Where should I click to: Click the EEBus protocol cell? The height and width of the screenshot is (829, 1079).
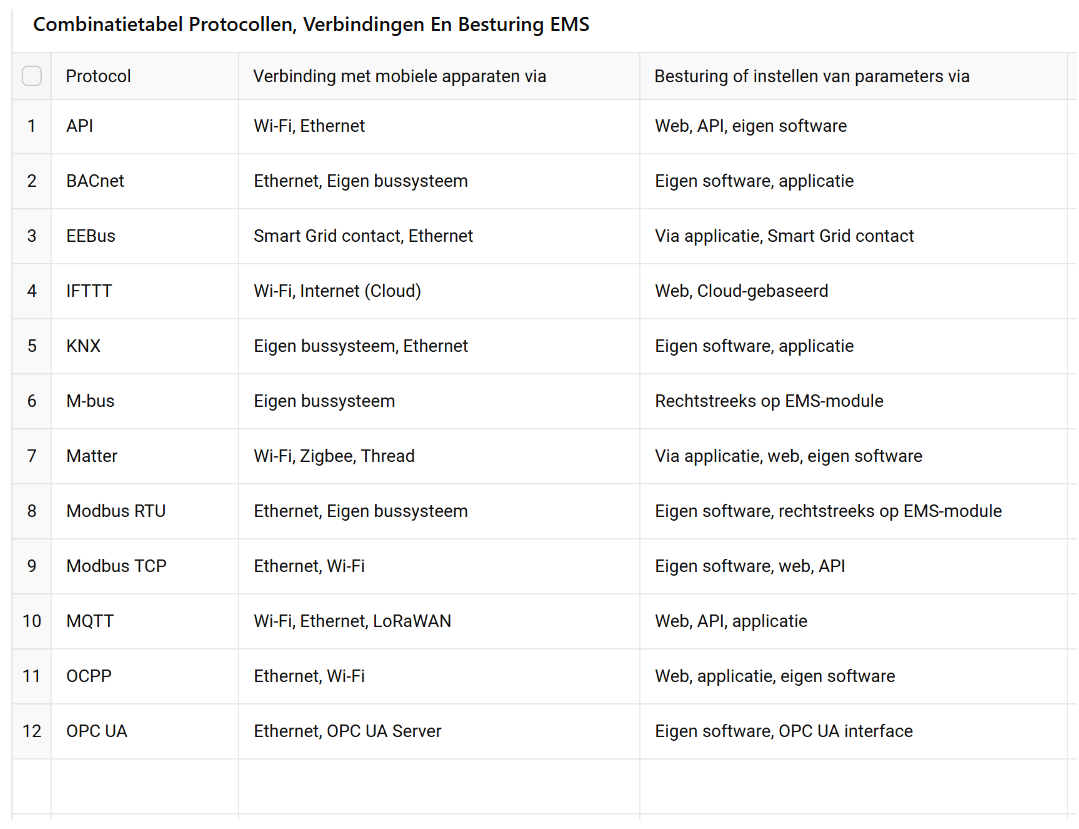[145, 237]
